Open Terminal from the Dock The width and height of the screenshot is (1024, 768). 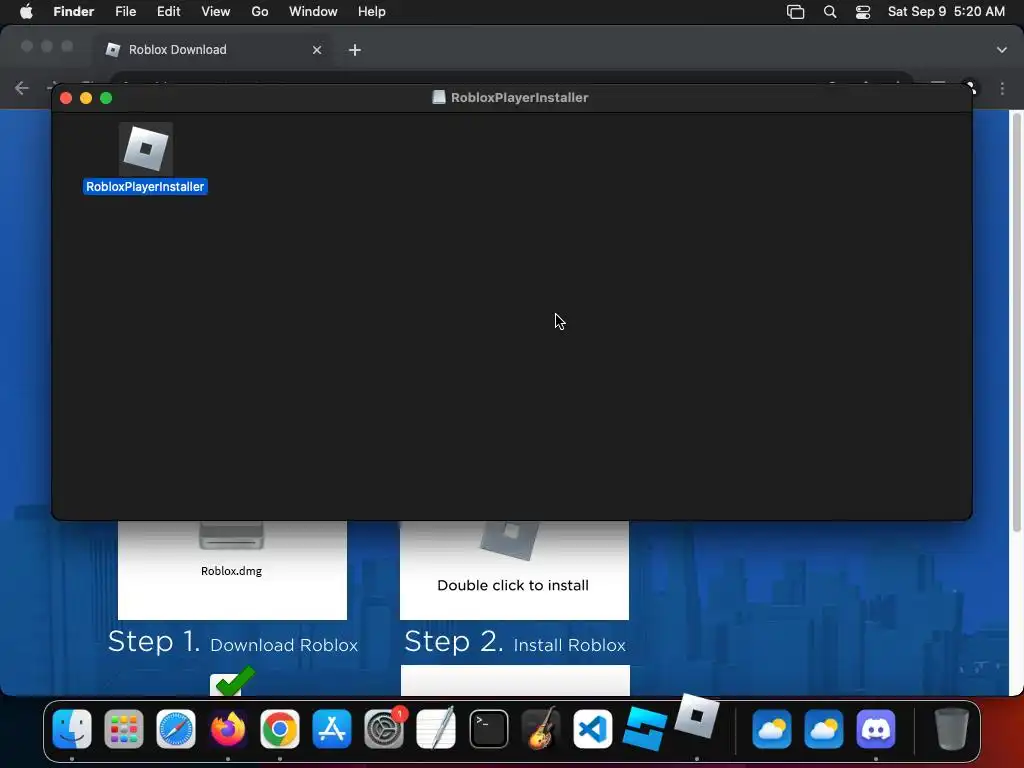(x=488, y=729)
